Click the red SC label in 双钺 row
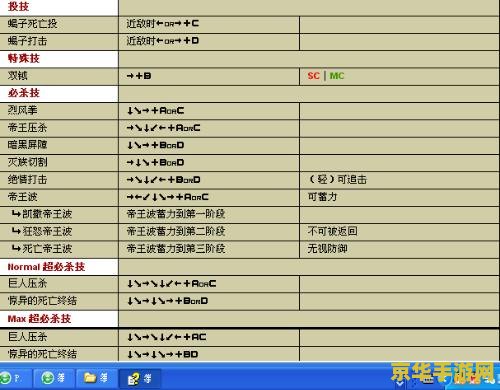 pos(314,76)
